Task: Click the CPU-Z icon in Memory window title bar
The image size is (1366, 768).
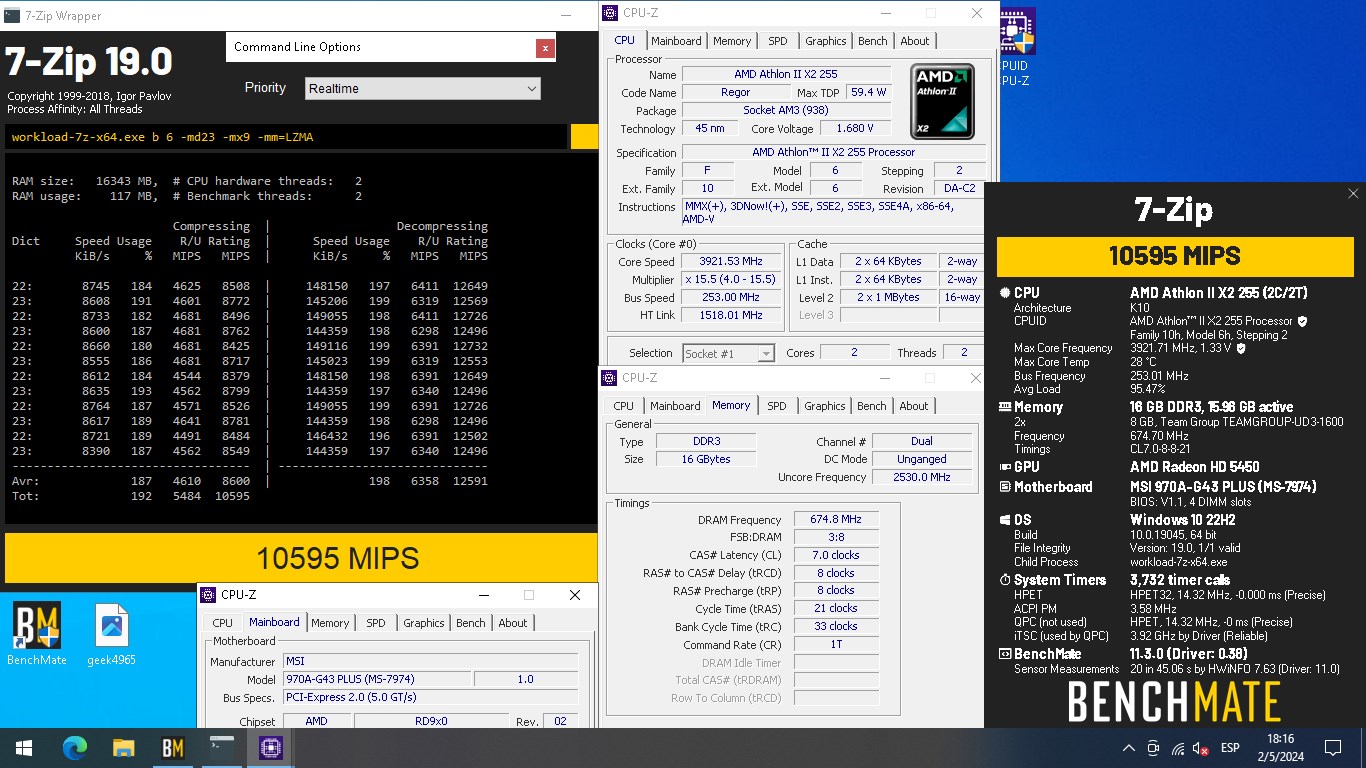Action: pyautogui.click(x=609, y=378)
